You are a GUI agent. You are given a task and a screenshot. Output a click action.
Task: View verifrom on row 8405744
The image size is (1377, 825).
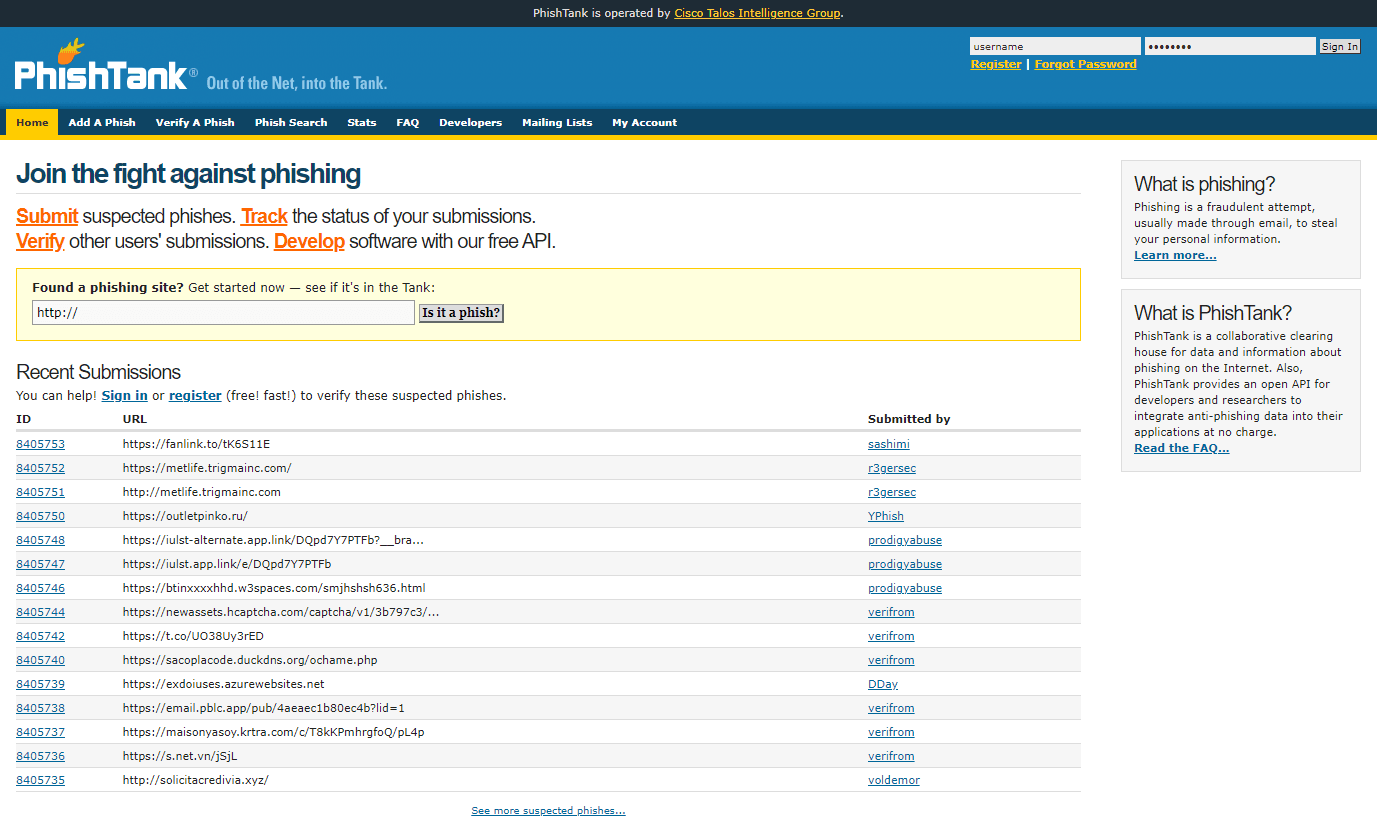[891, 612]
